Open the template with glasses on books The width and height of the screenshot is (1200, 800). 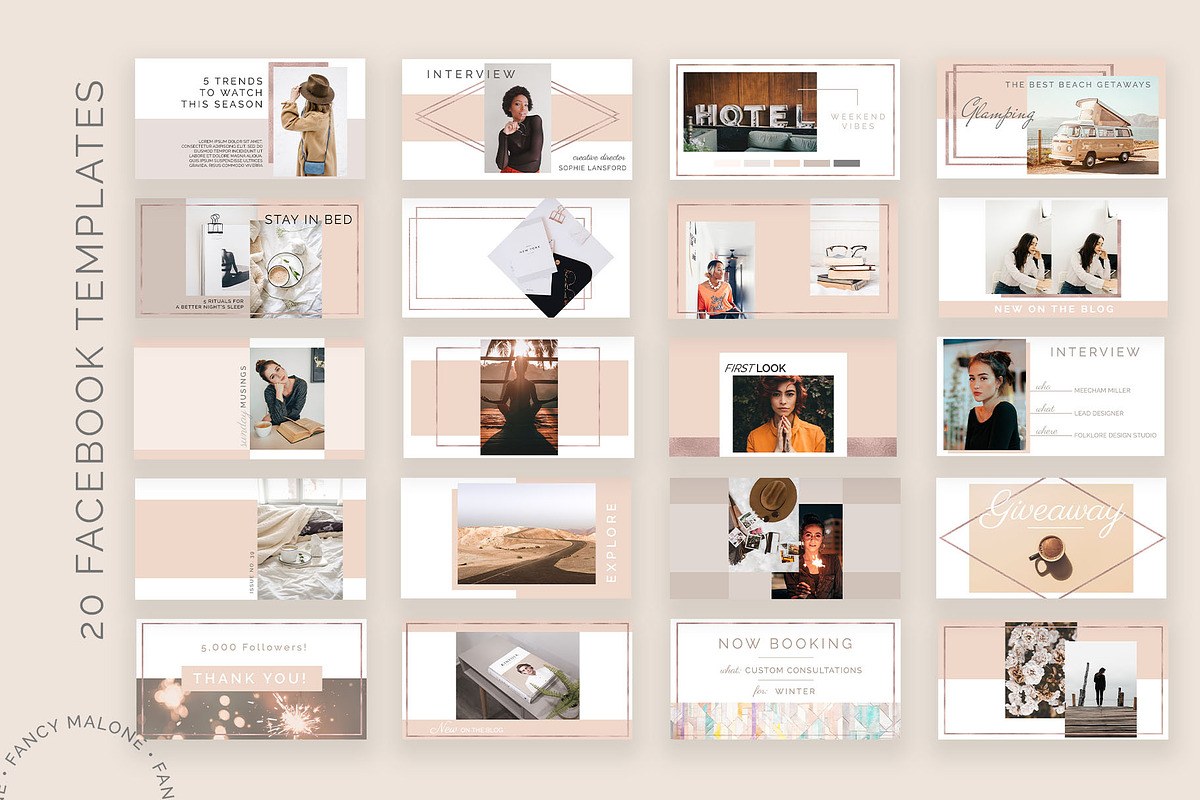785,258
